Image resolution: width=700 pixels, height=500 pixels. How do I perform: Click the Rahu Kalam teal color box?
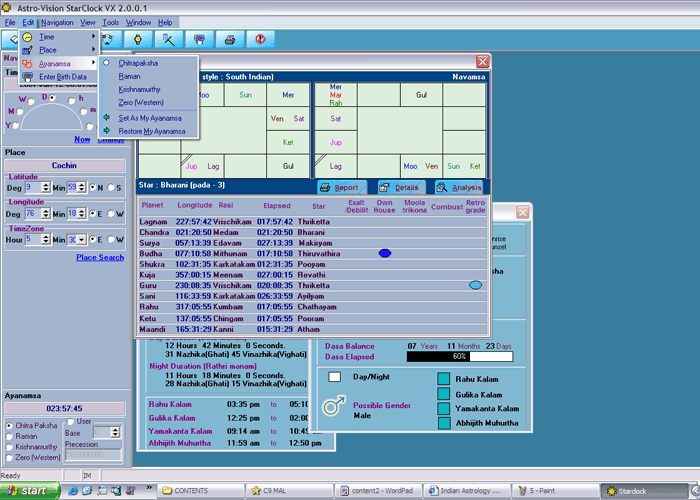click(x=444, y=379)
